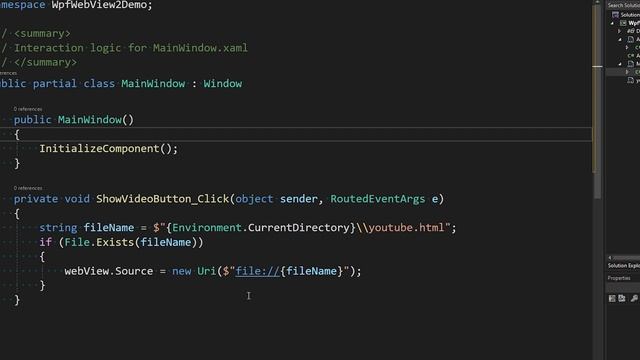This screenshot has height=360, width=640.
Task: Click 'sender' parameter name
Action: [298, 199]
